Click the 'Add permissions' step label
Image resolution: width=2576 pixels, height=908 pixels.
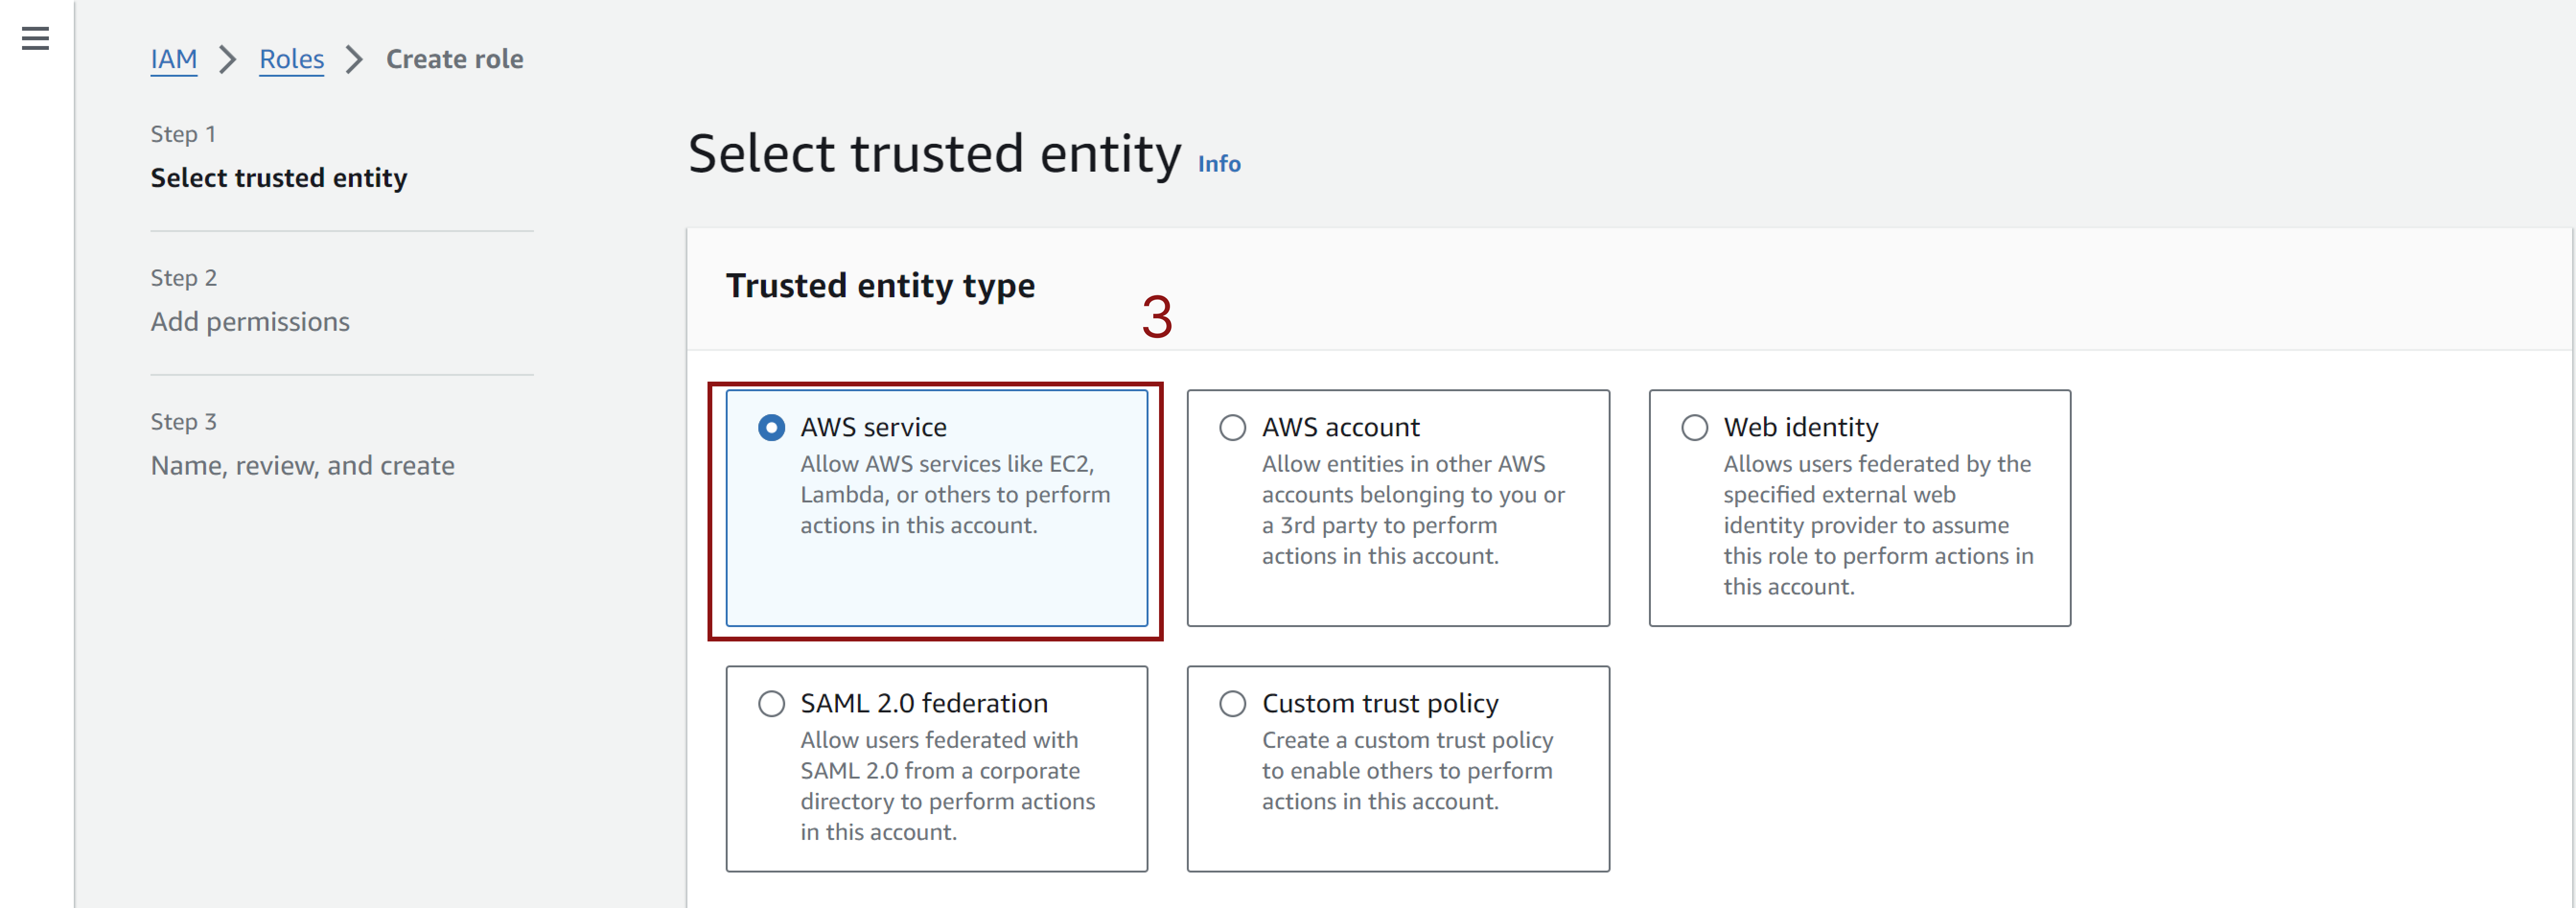250,322
